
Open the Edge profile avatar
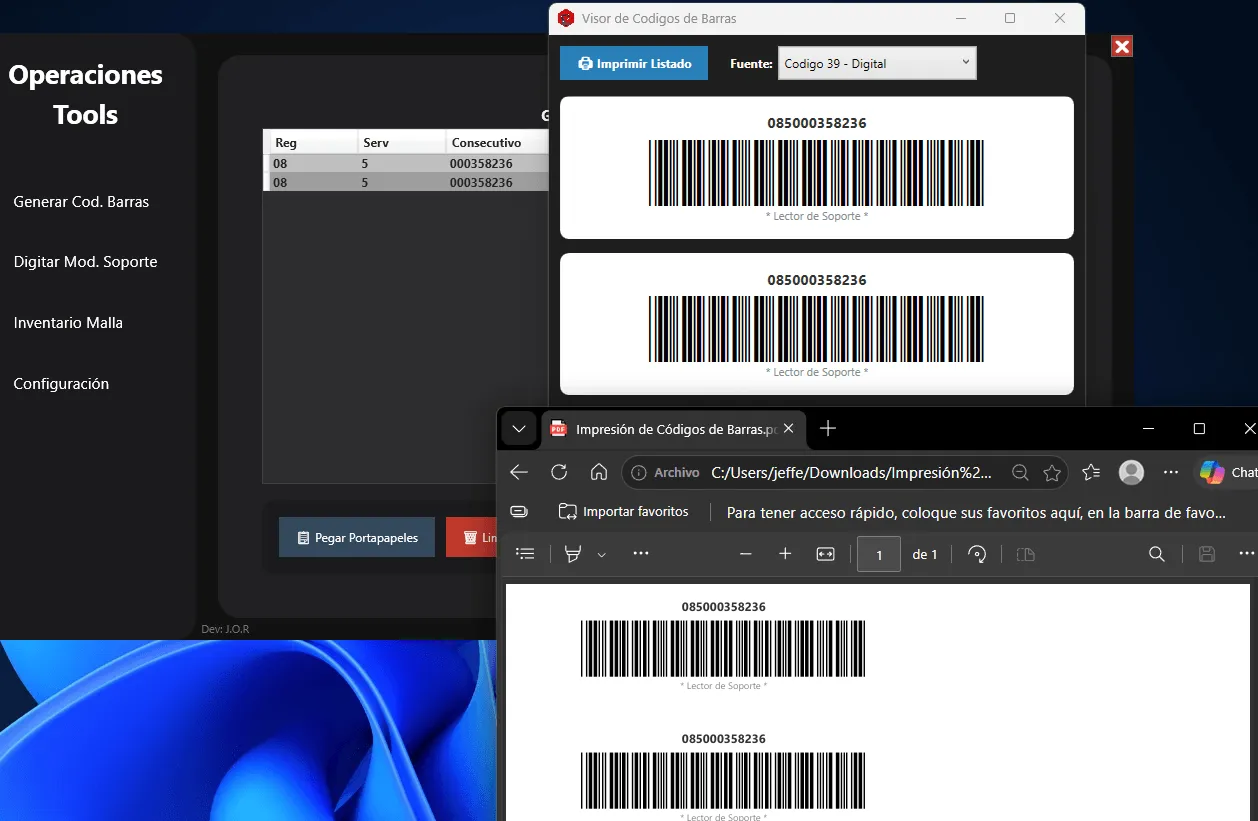(x=1131, y=472)
